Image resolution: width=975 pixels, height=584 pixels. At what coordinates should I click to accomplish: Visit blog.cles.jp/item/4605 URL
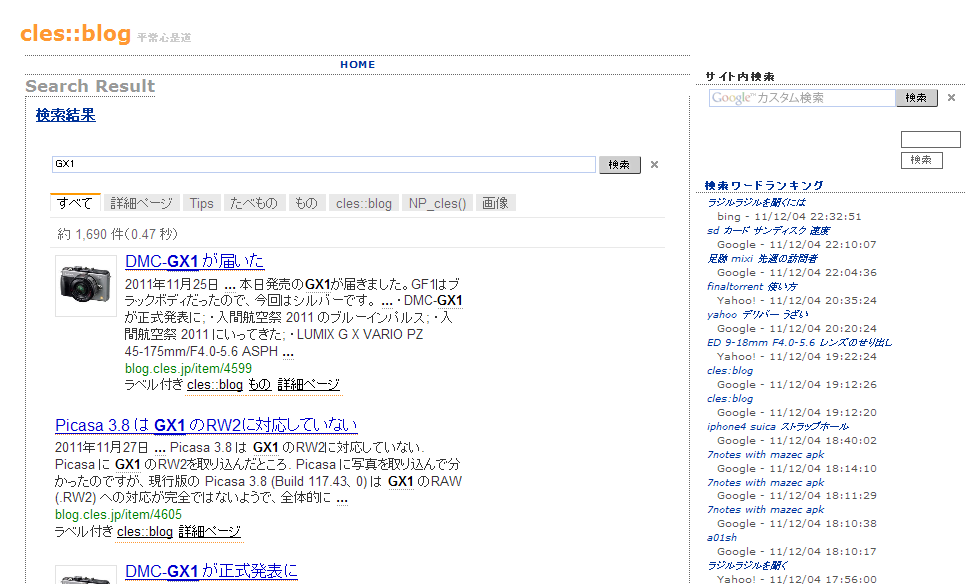(118, 514)
